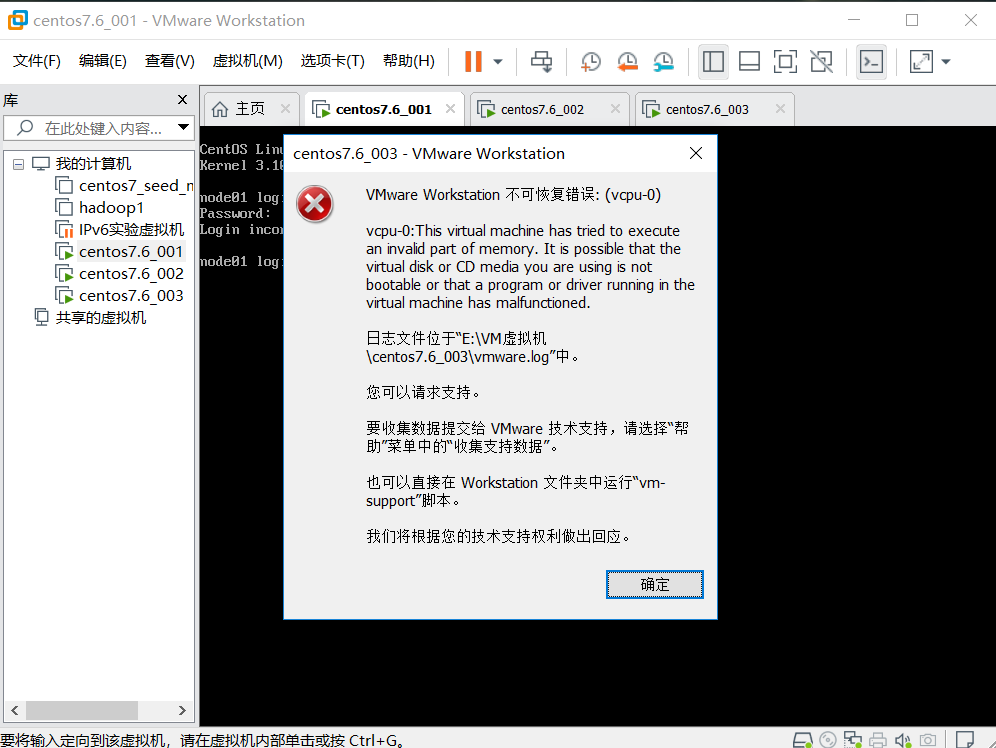Image resolution: width=996 pixels, height=748 pixels.
Task: Click the orange Pause virtual machine icon
Action: click(x=473, y=62)
